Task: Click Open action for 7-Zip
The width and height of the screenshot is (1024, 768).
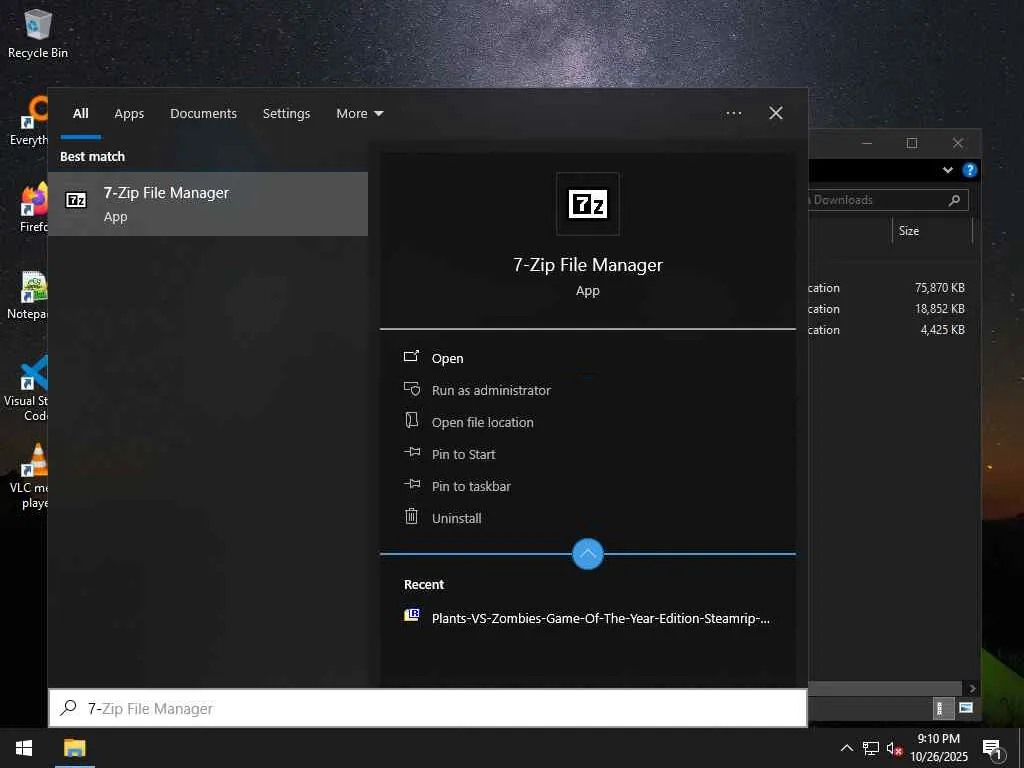Action: tap(447, 358)
